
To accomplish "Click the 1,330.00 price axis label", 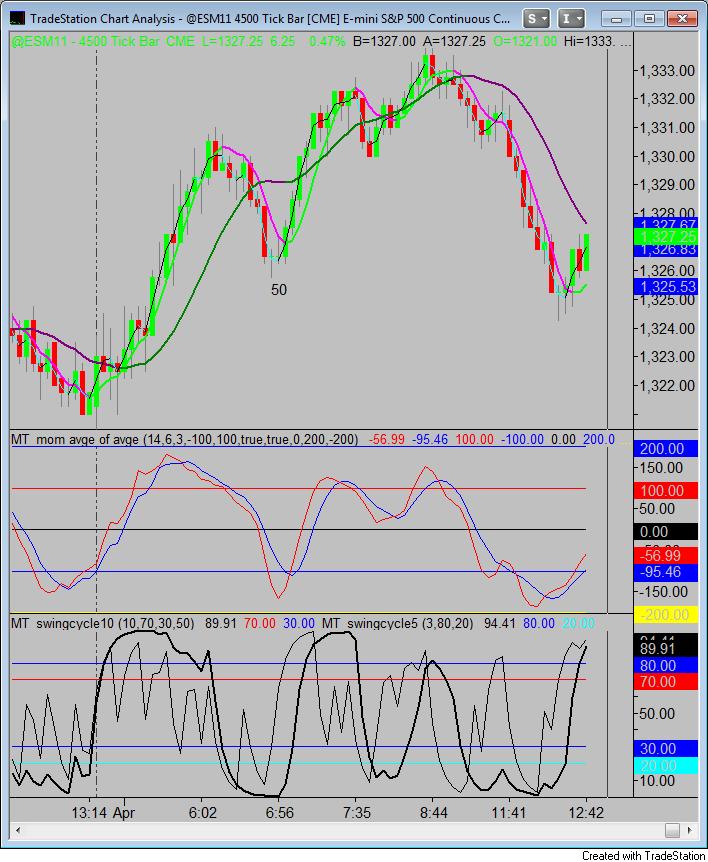I will pos(666,157).
